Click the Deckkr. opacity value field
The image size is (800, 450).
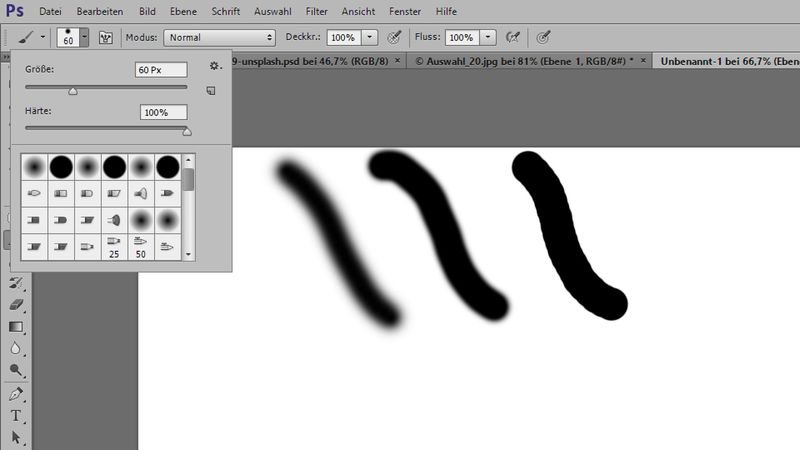point(344,37)
